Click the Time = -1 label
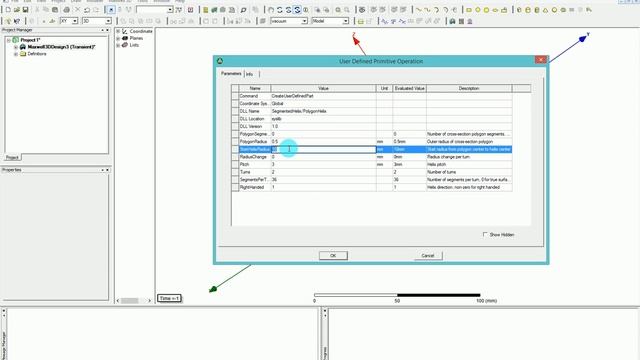The width and height of the screenshot is (640, 360). pos(169,298)
